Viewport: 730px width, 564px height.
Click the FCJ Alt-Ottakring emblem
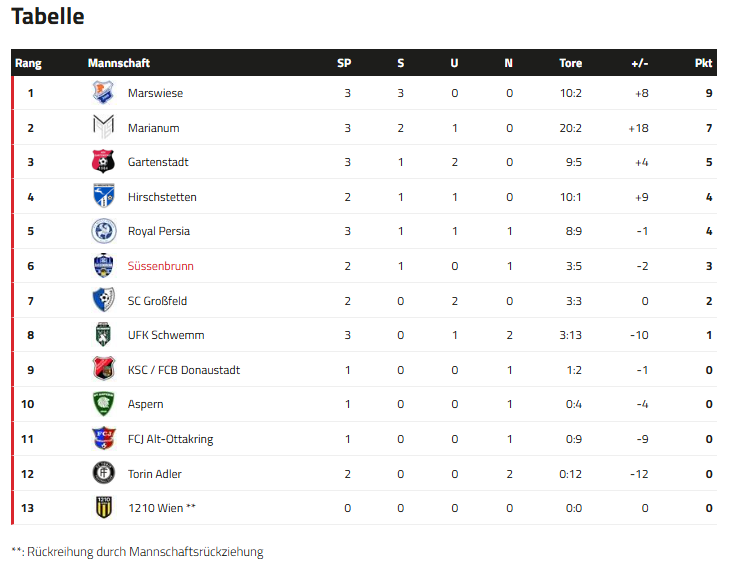[104, 439]
